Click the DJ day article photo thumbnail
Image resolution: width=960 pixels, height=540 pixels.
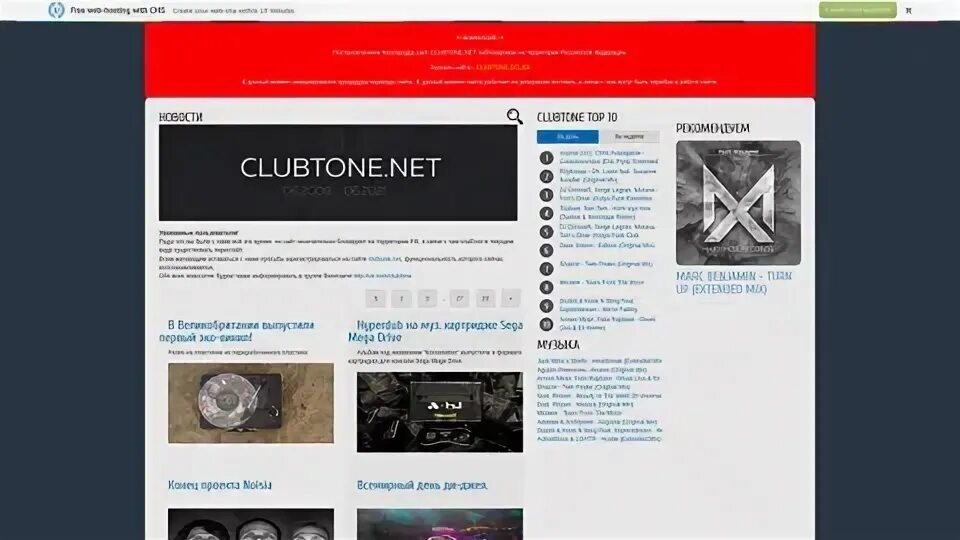tap(440, 524)
